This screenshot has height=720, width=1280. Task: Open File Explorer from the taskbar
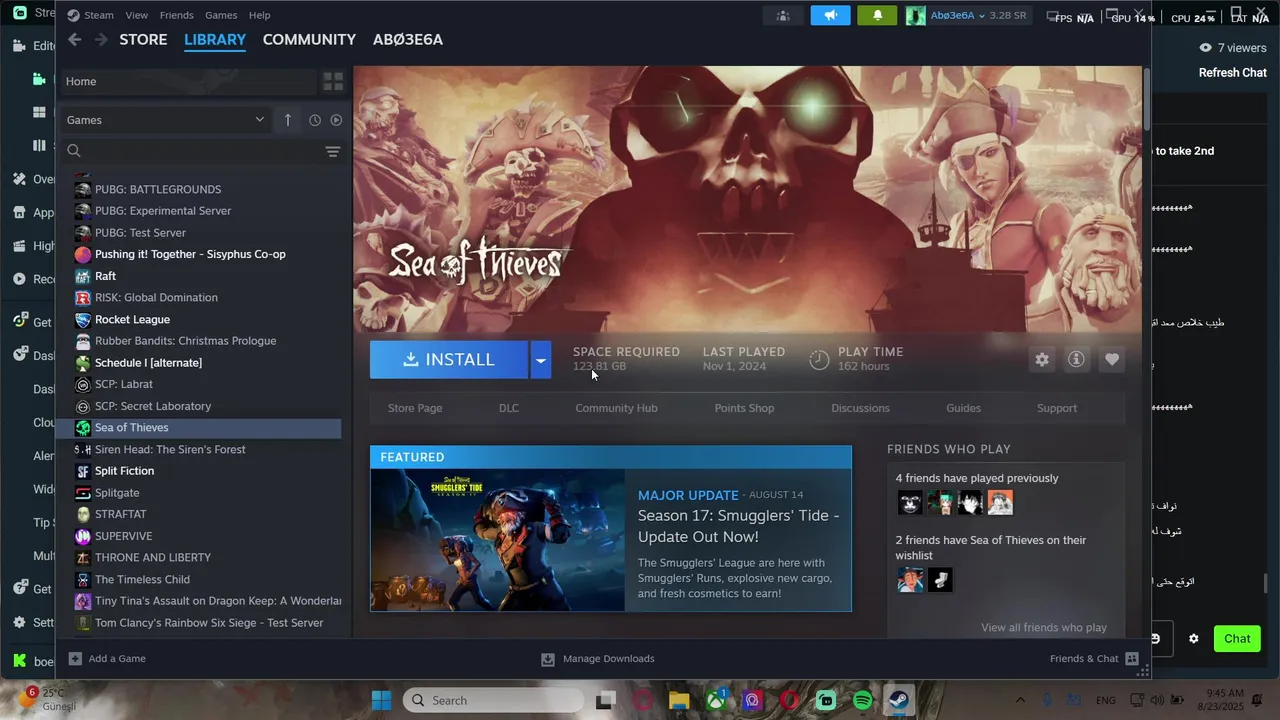coord(679,700)
